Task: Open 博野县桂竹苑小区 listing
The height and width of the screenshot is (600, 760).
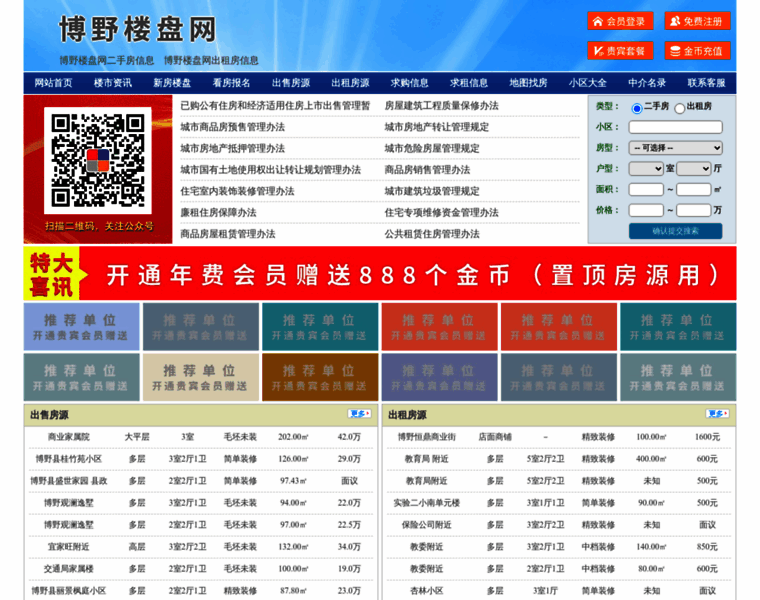Action: tap(68, 459)
